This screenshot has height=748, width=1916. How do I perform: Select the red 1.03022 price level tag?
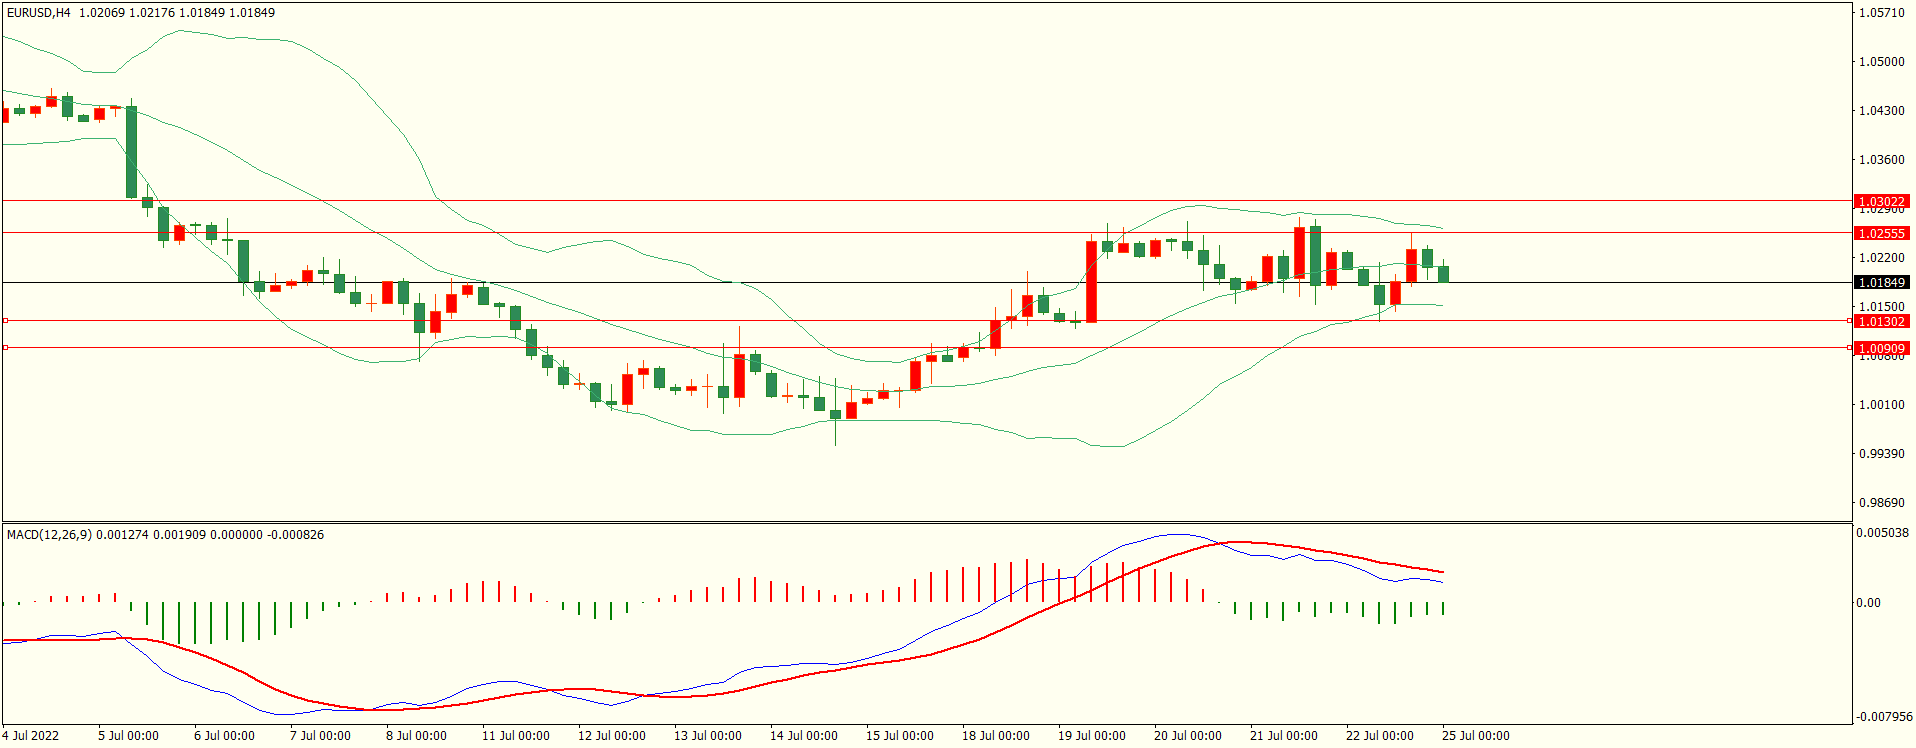tap(1881, 202)
